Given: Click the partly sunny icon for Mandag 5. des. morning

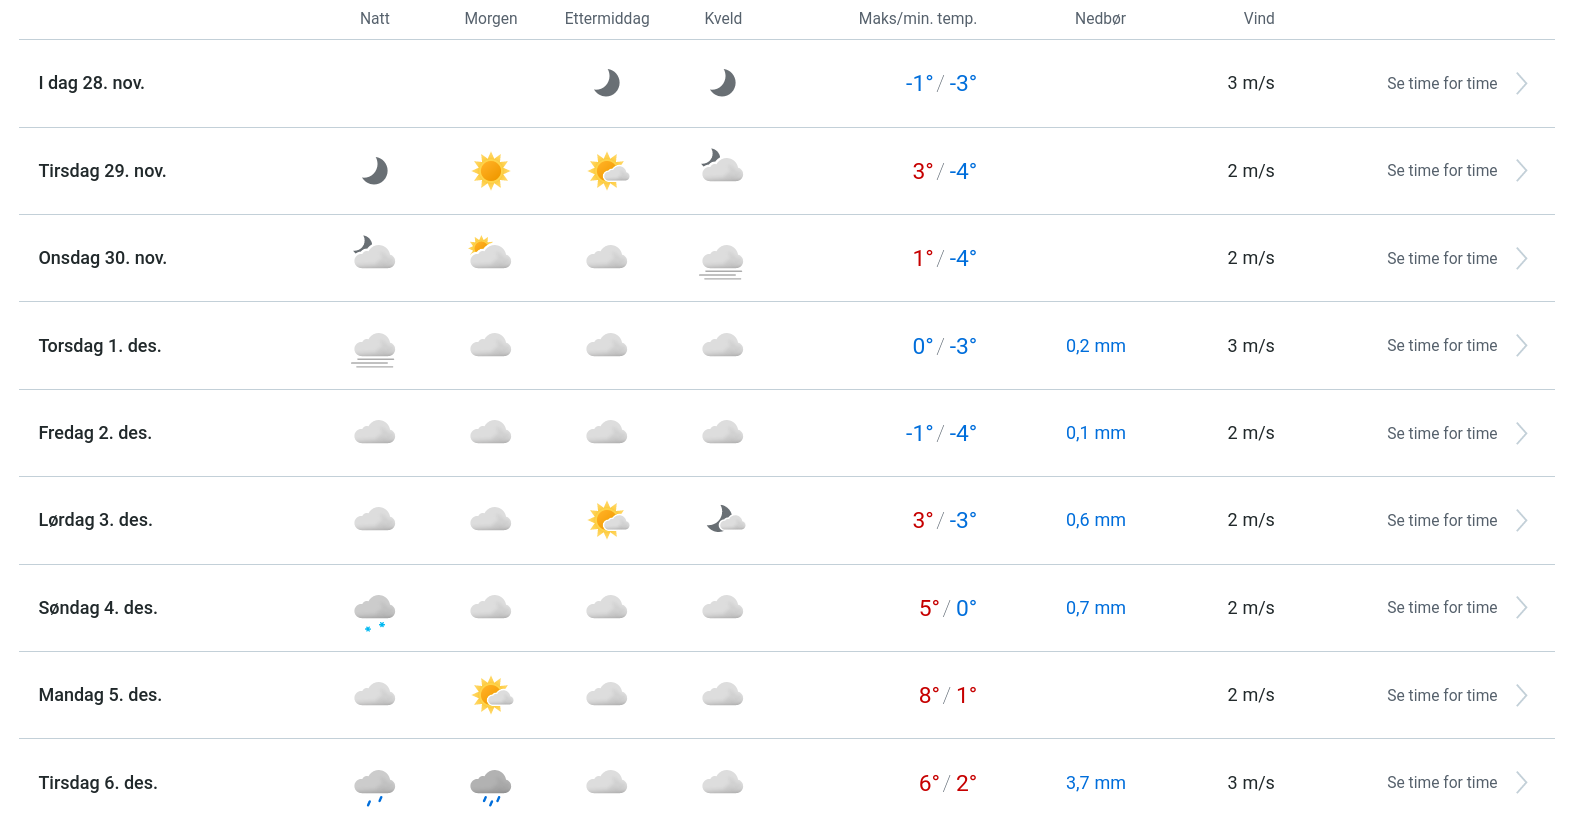Looking at the screenshot, I should tap(491, 695).
